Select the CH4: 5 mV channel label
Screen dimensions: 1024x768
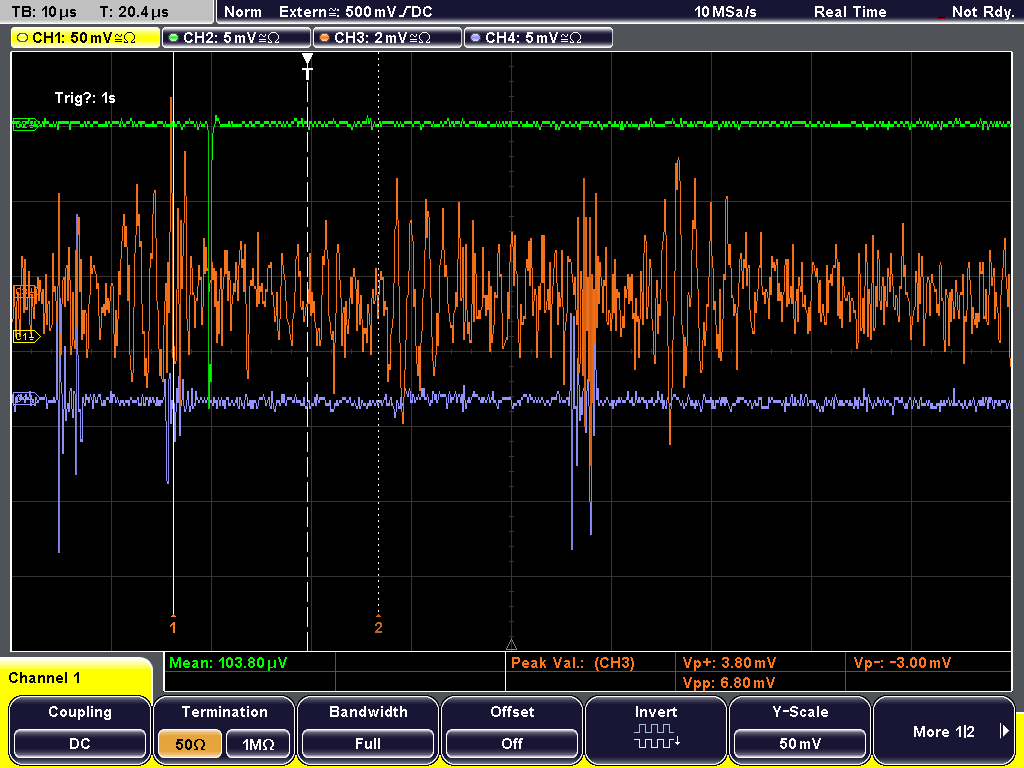click(x=538, y=38)
